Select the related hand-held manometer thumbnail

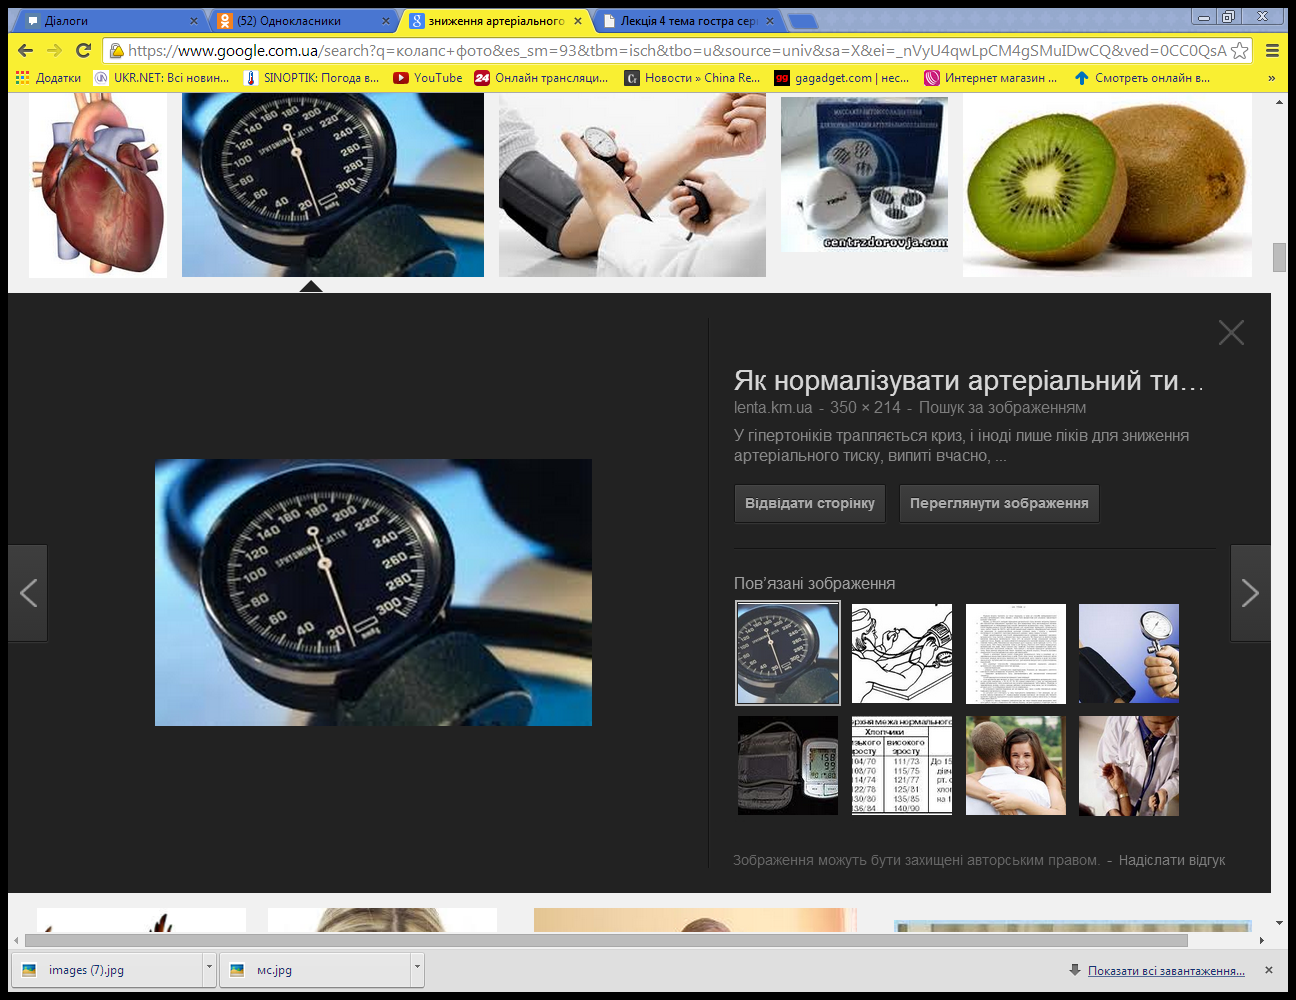click(x=1129, y=654)
